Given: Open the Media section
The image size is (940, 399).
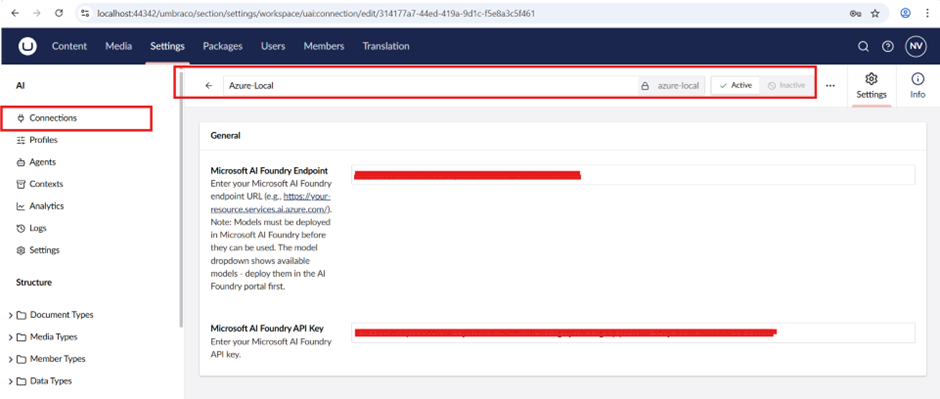Looking at the screenshot, I should pos(119,46).
